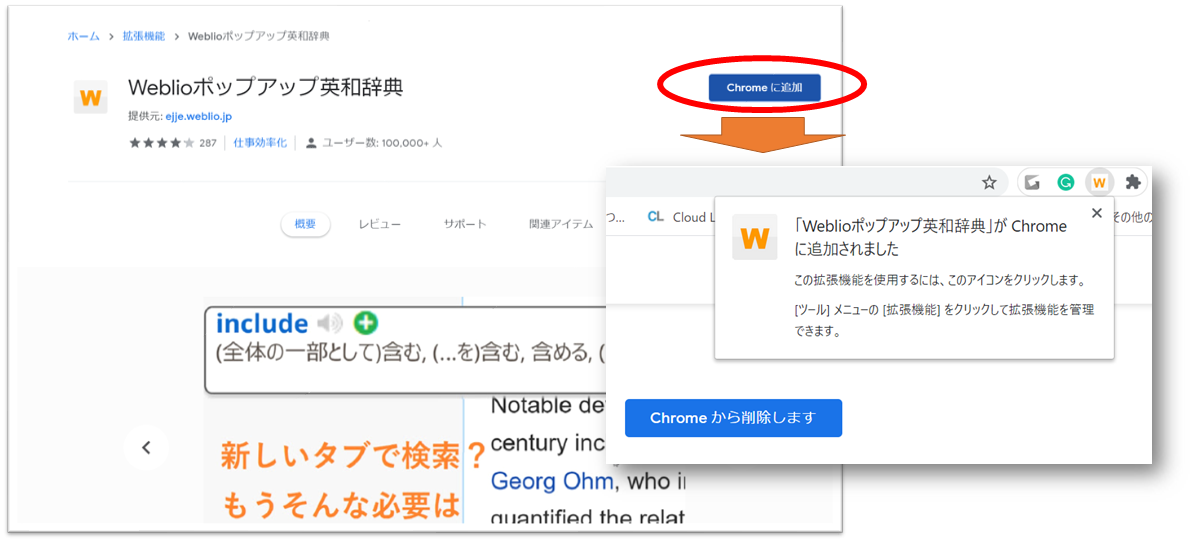Click the ユーザー数: 100,000+ 人 text
Viewport: 1194px width, 542px height.
click(382, 142)
